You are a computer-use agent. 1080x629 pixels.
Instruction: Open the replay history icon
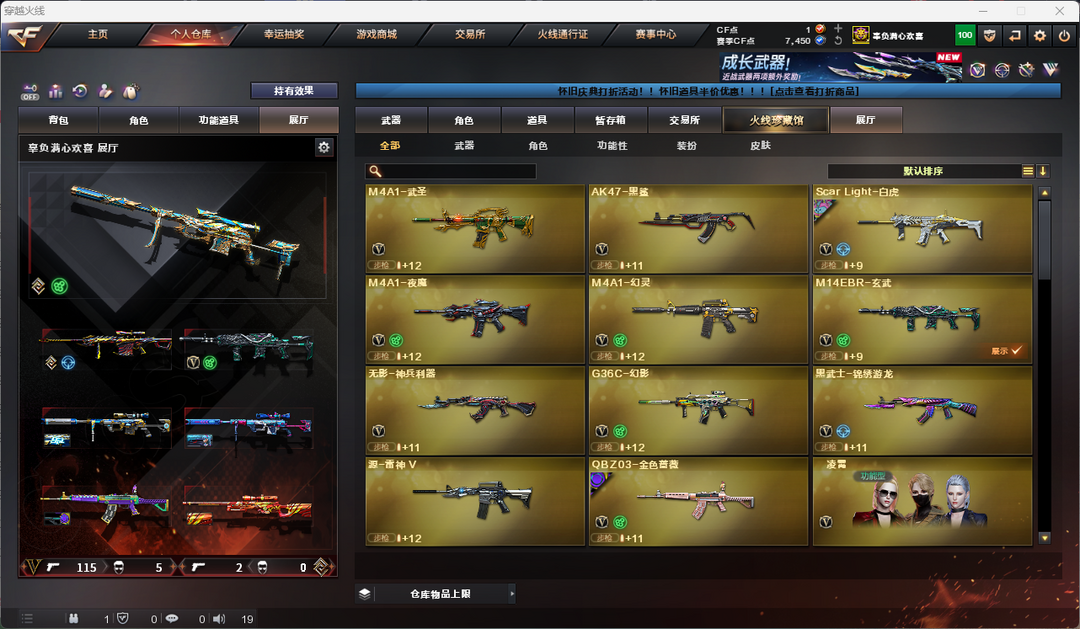(80, 91)
